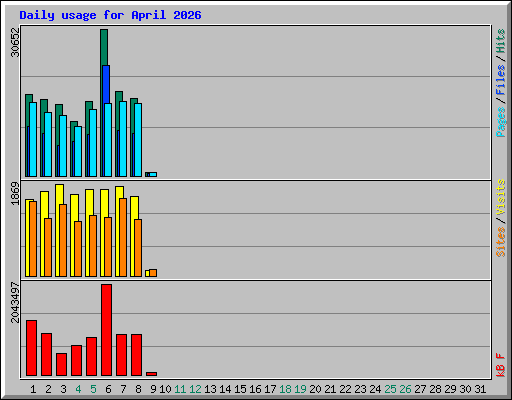
Task: Click the cyan pages bar for day 8
Action: point(138,140)
